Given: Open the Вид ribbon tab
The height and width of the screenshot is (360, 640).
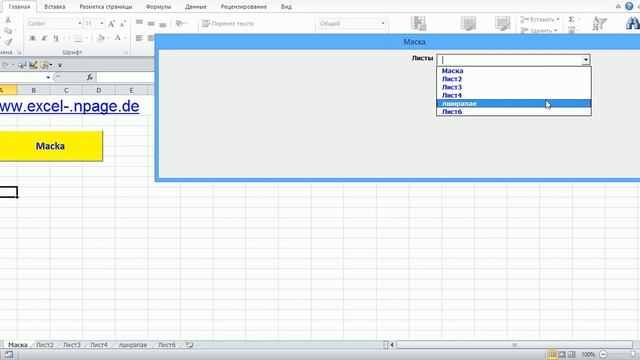Looking at the screenshot, I should [286, 7].
